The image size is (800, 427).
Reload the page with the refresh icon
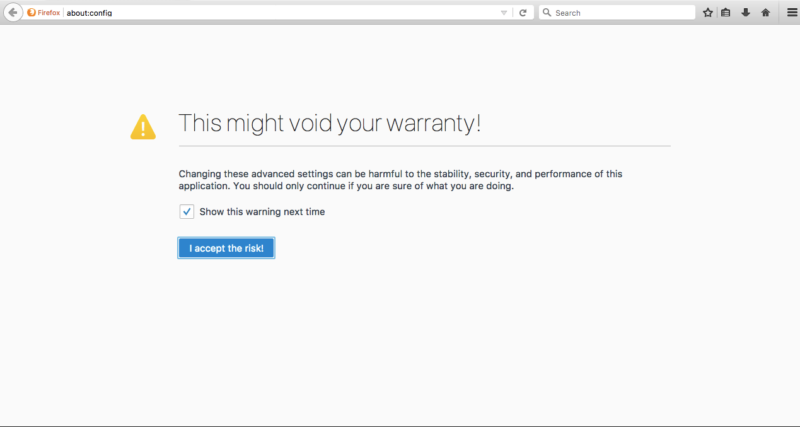[523, 13]
